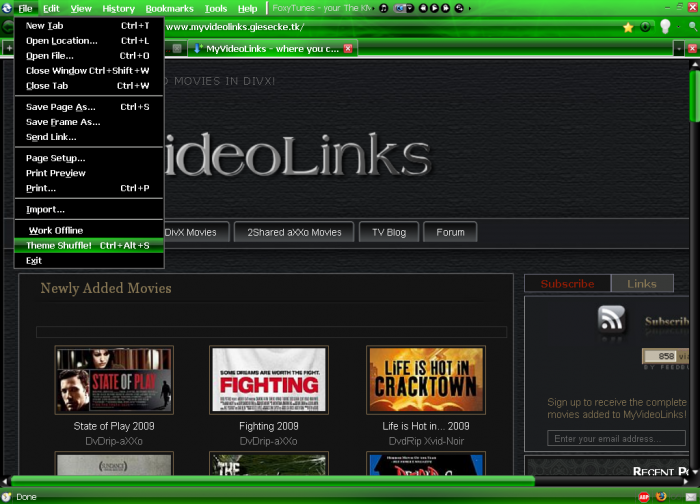This screenshot has height=504, width=700.
Task: Open the Fighting 2009 title link
Action: pos(269,426)
